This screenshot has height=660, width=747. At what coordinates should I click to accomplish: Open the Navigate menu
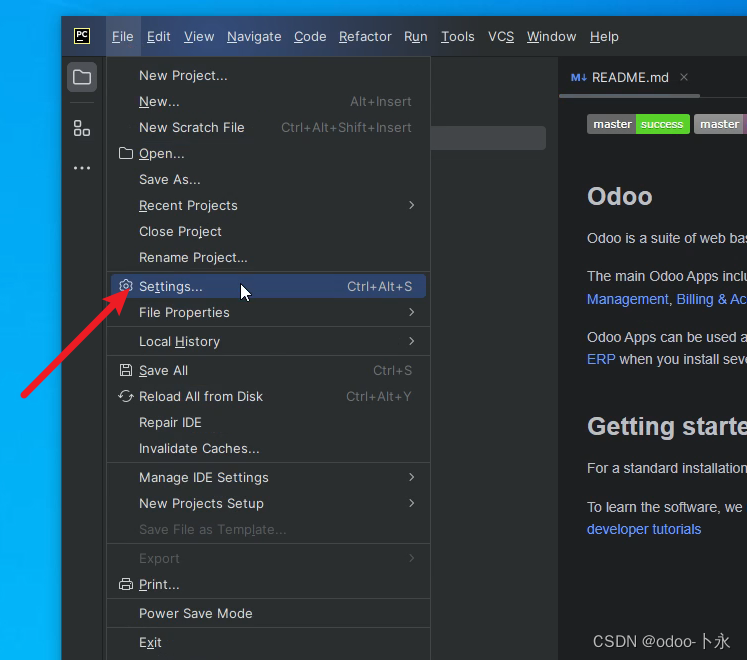(254, 37)
